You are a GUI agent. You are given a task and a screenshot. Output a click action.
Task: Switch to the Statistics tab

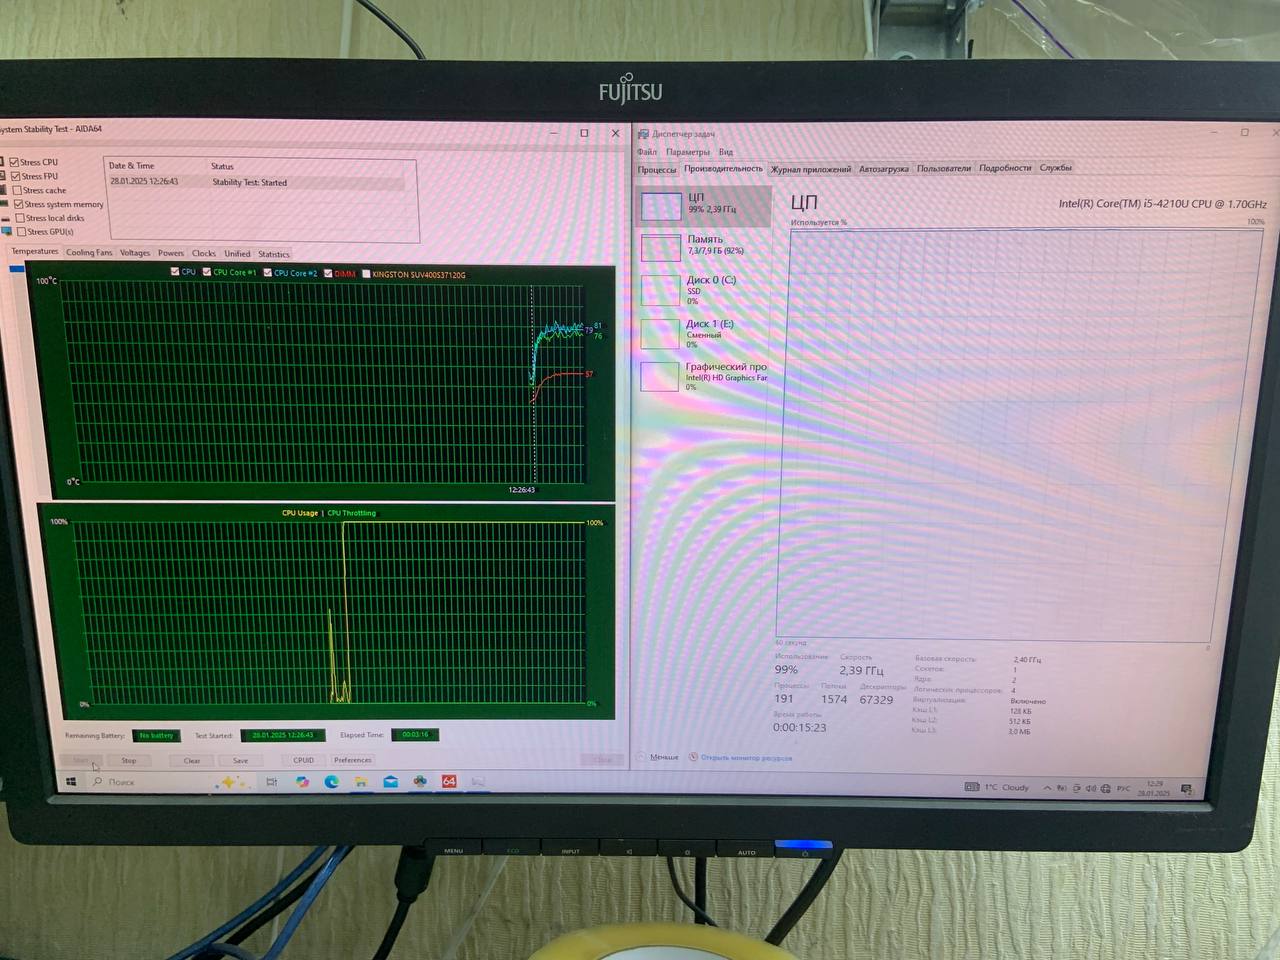(273, 254)
